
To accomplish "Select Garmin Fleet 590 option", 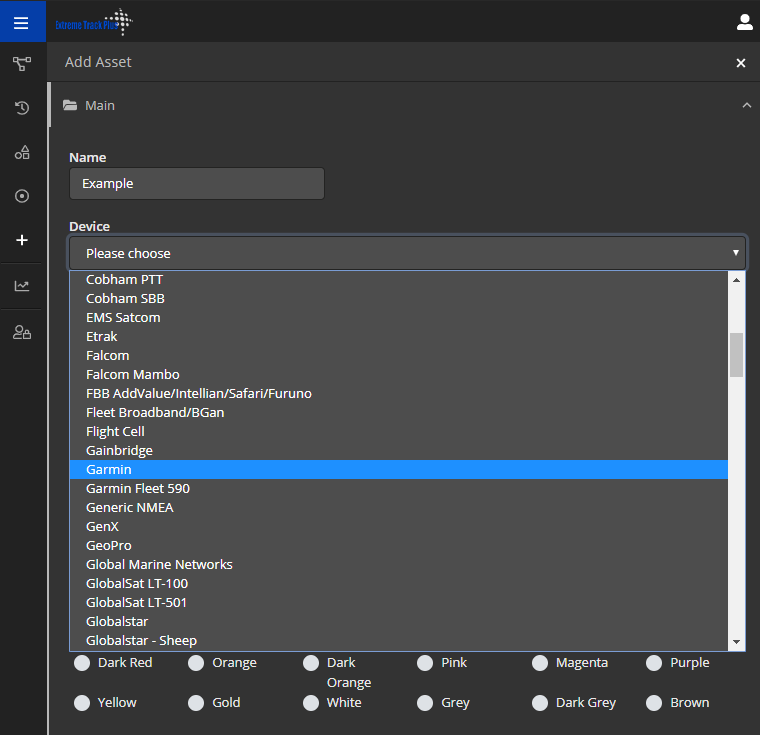I will (x=398, y=488).
